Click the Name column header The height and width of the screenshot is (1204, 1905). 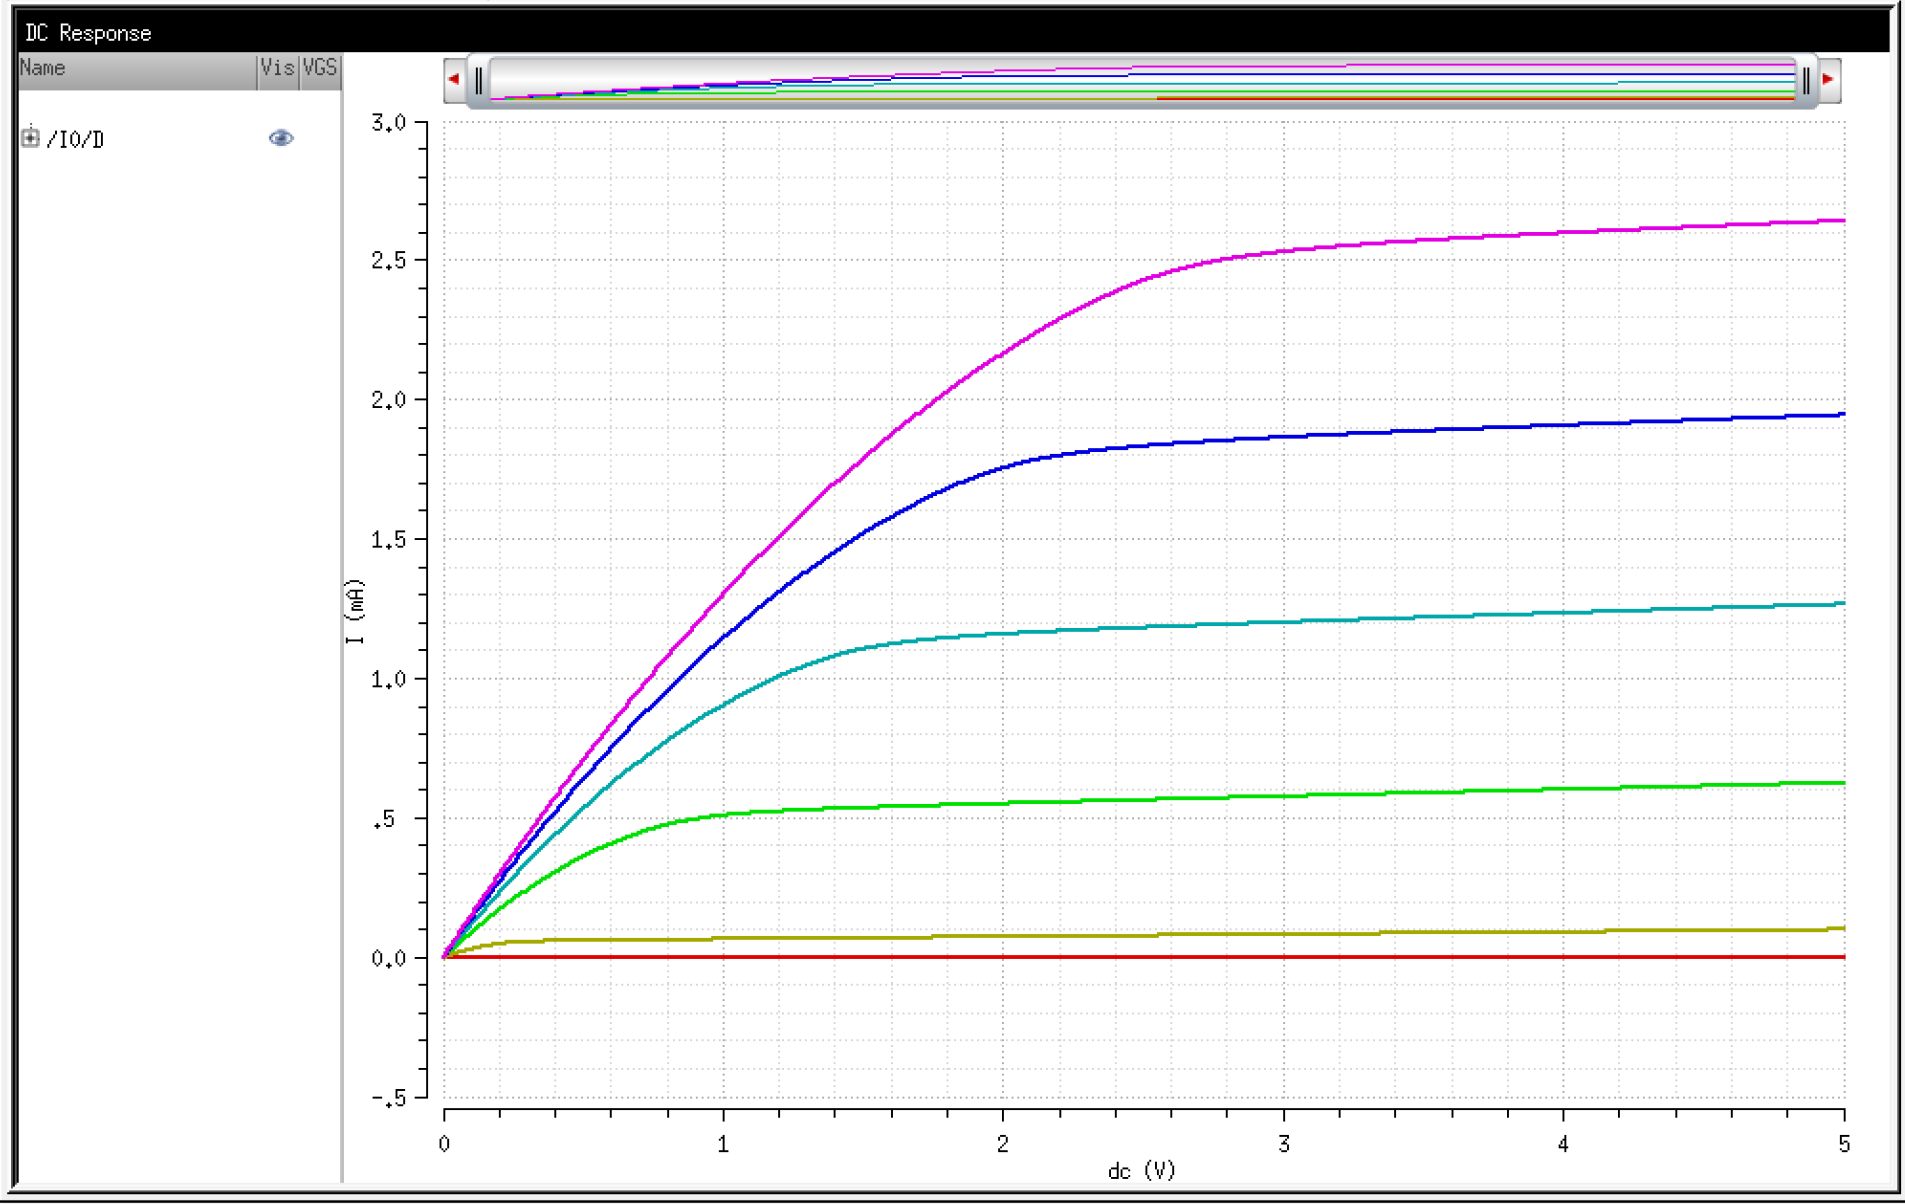click(136, 69)
